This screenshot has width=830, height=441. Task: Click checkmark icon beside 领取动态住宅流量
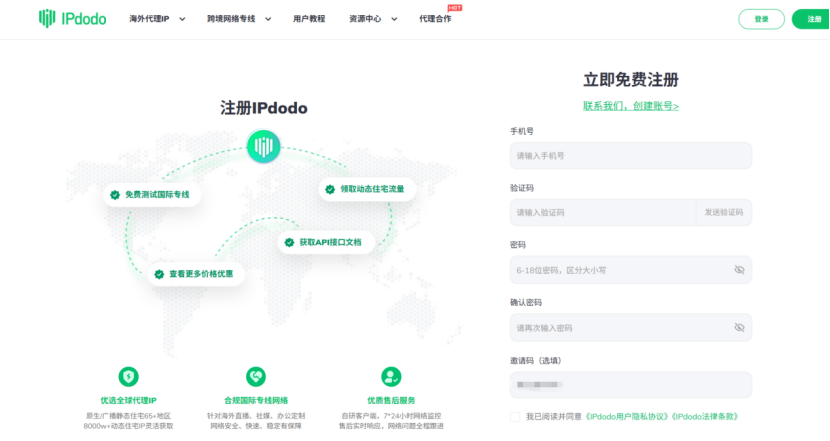(x=330, y=188)
